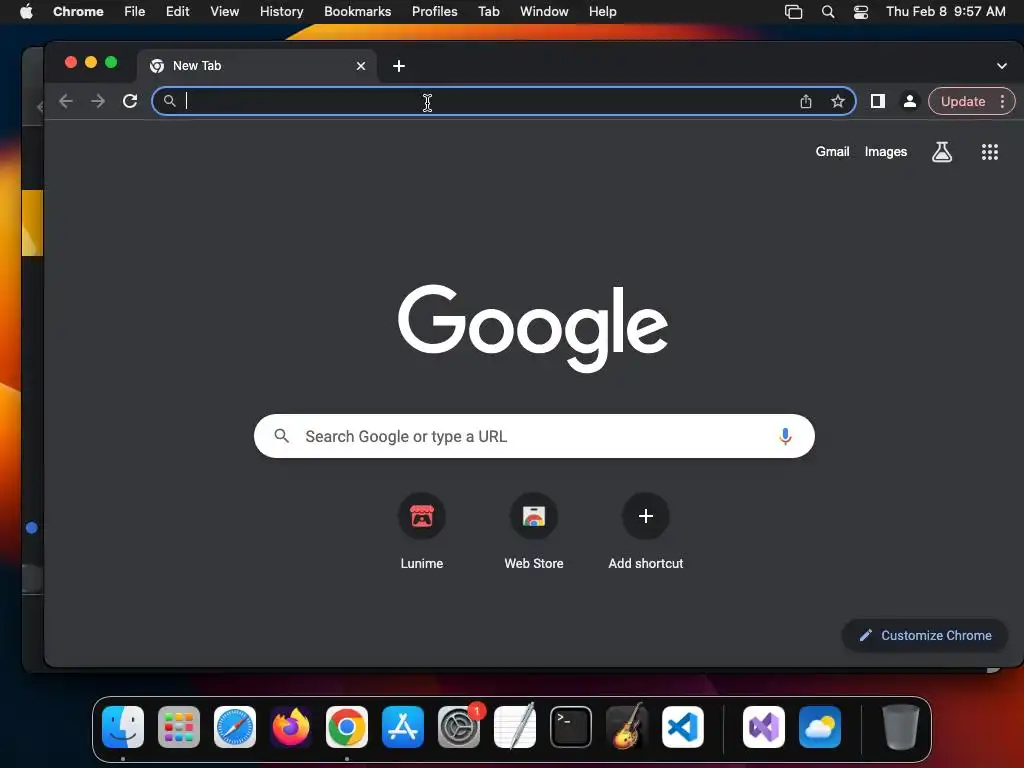
Task: Click the Update button
Action: pyautogui.click(x=963, y=101)
